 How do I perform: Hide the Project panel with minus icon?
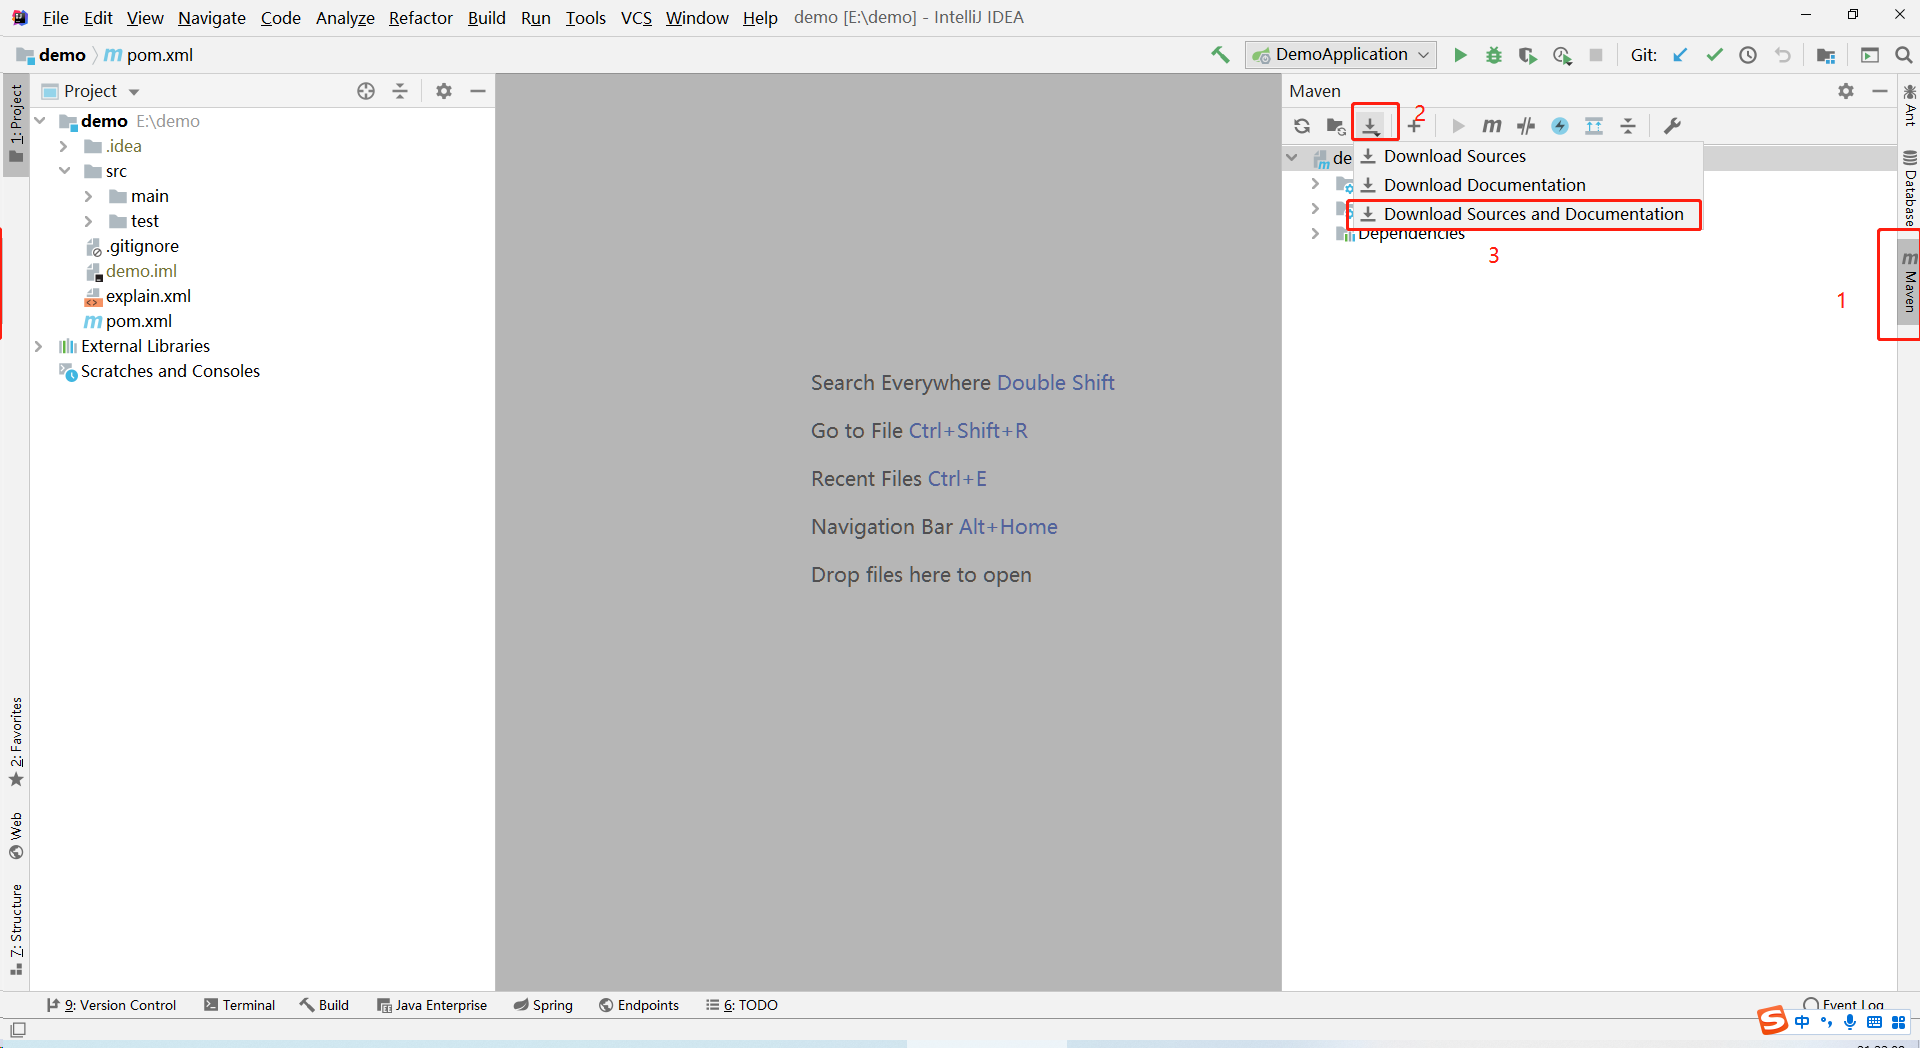[478, 91]
